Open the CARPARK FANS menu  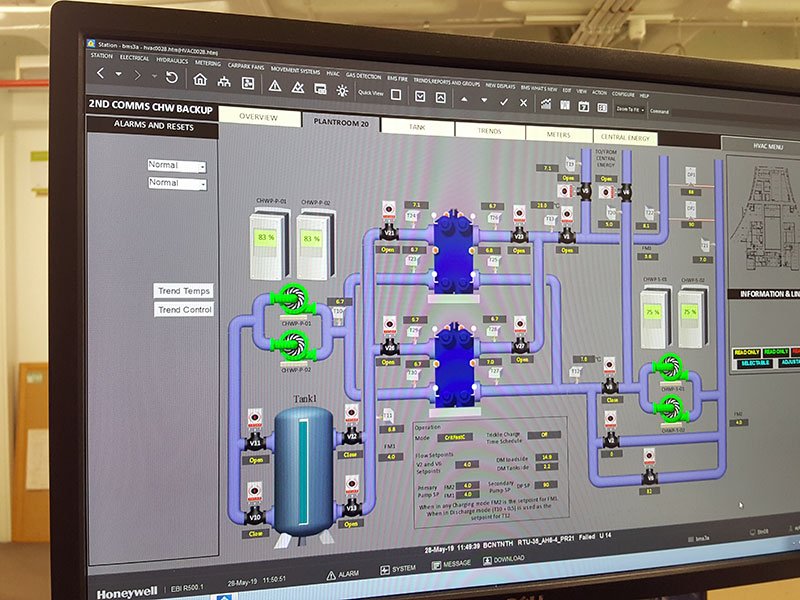tap(246, 66)
